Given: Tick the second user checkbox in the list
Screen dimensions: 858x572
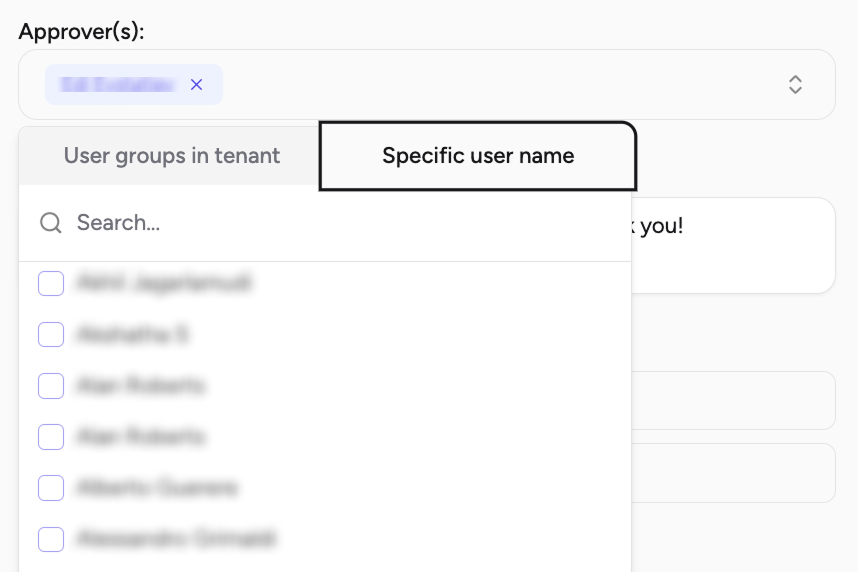Looking at the screenshot, I should point(51,334).
